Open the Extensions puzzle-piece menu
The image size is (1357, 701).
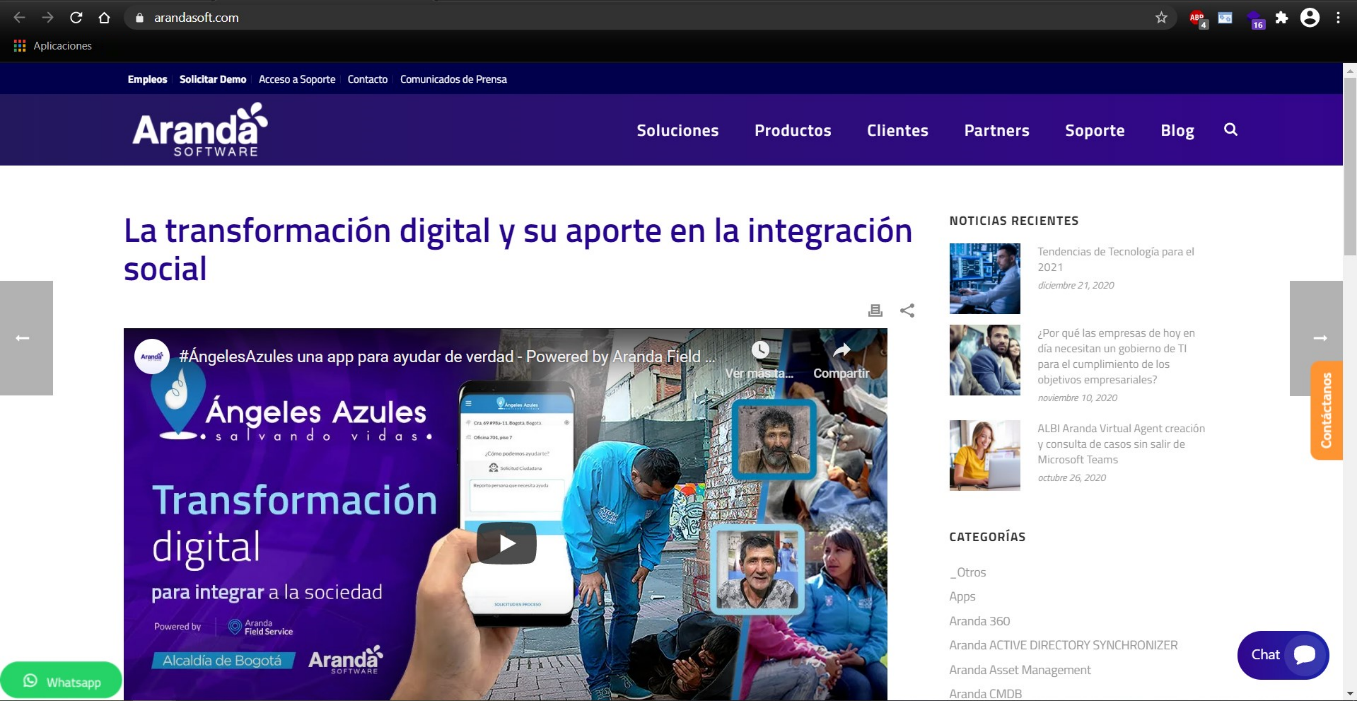(x=1282, y=18)
